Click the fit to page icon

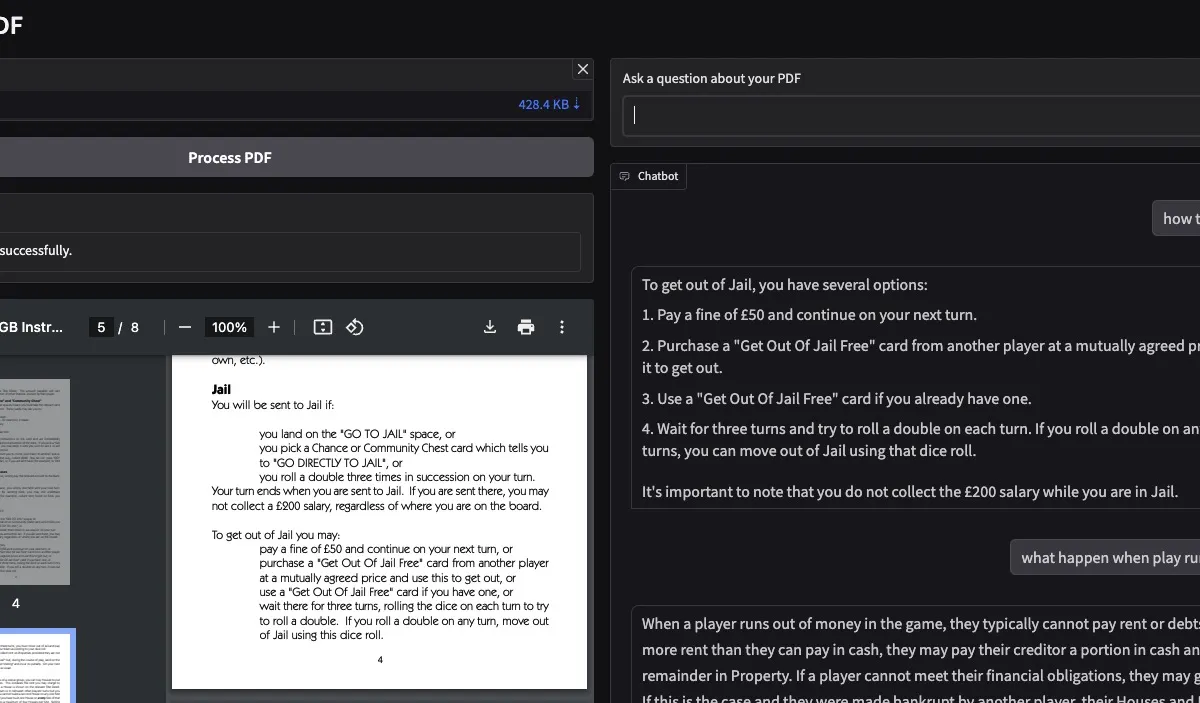tap(322, 327)
